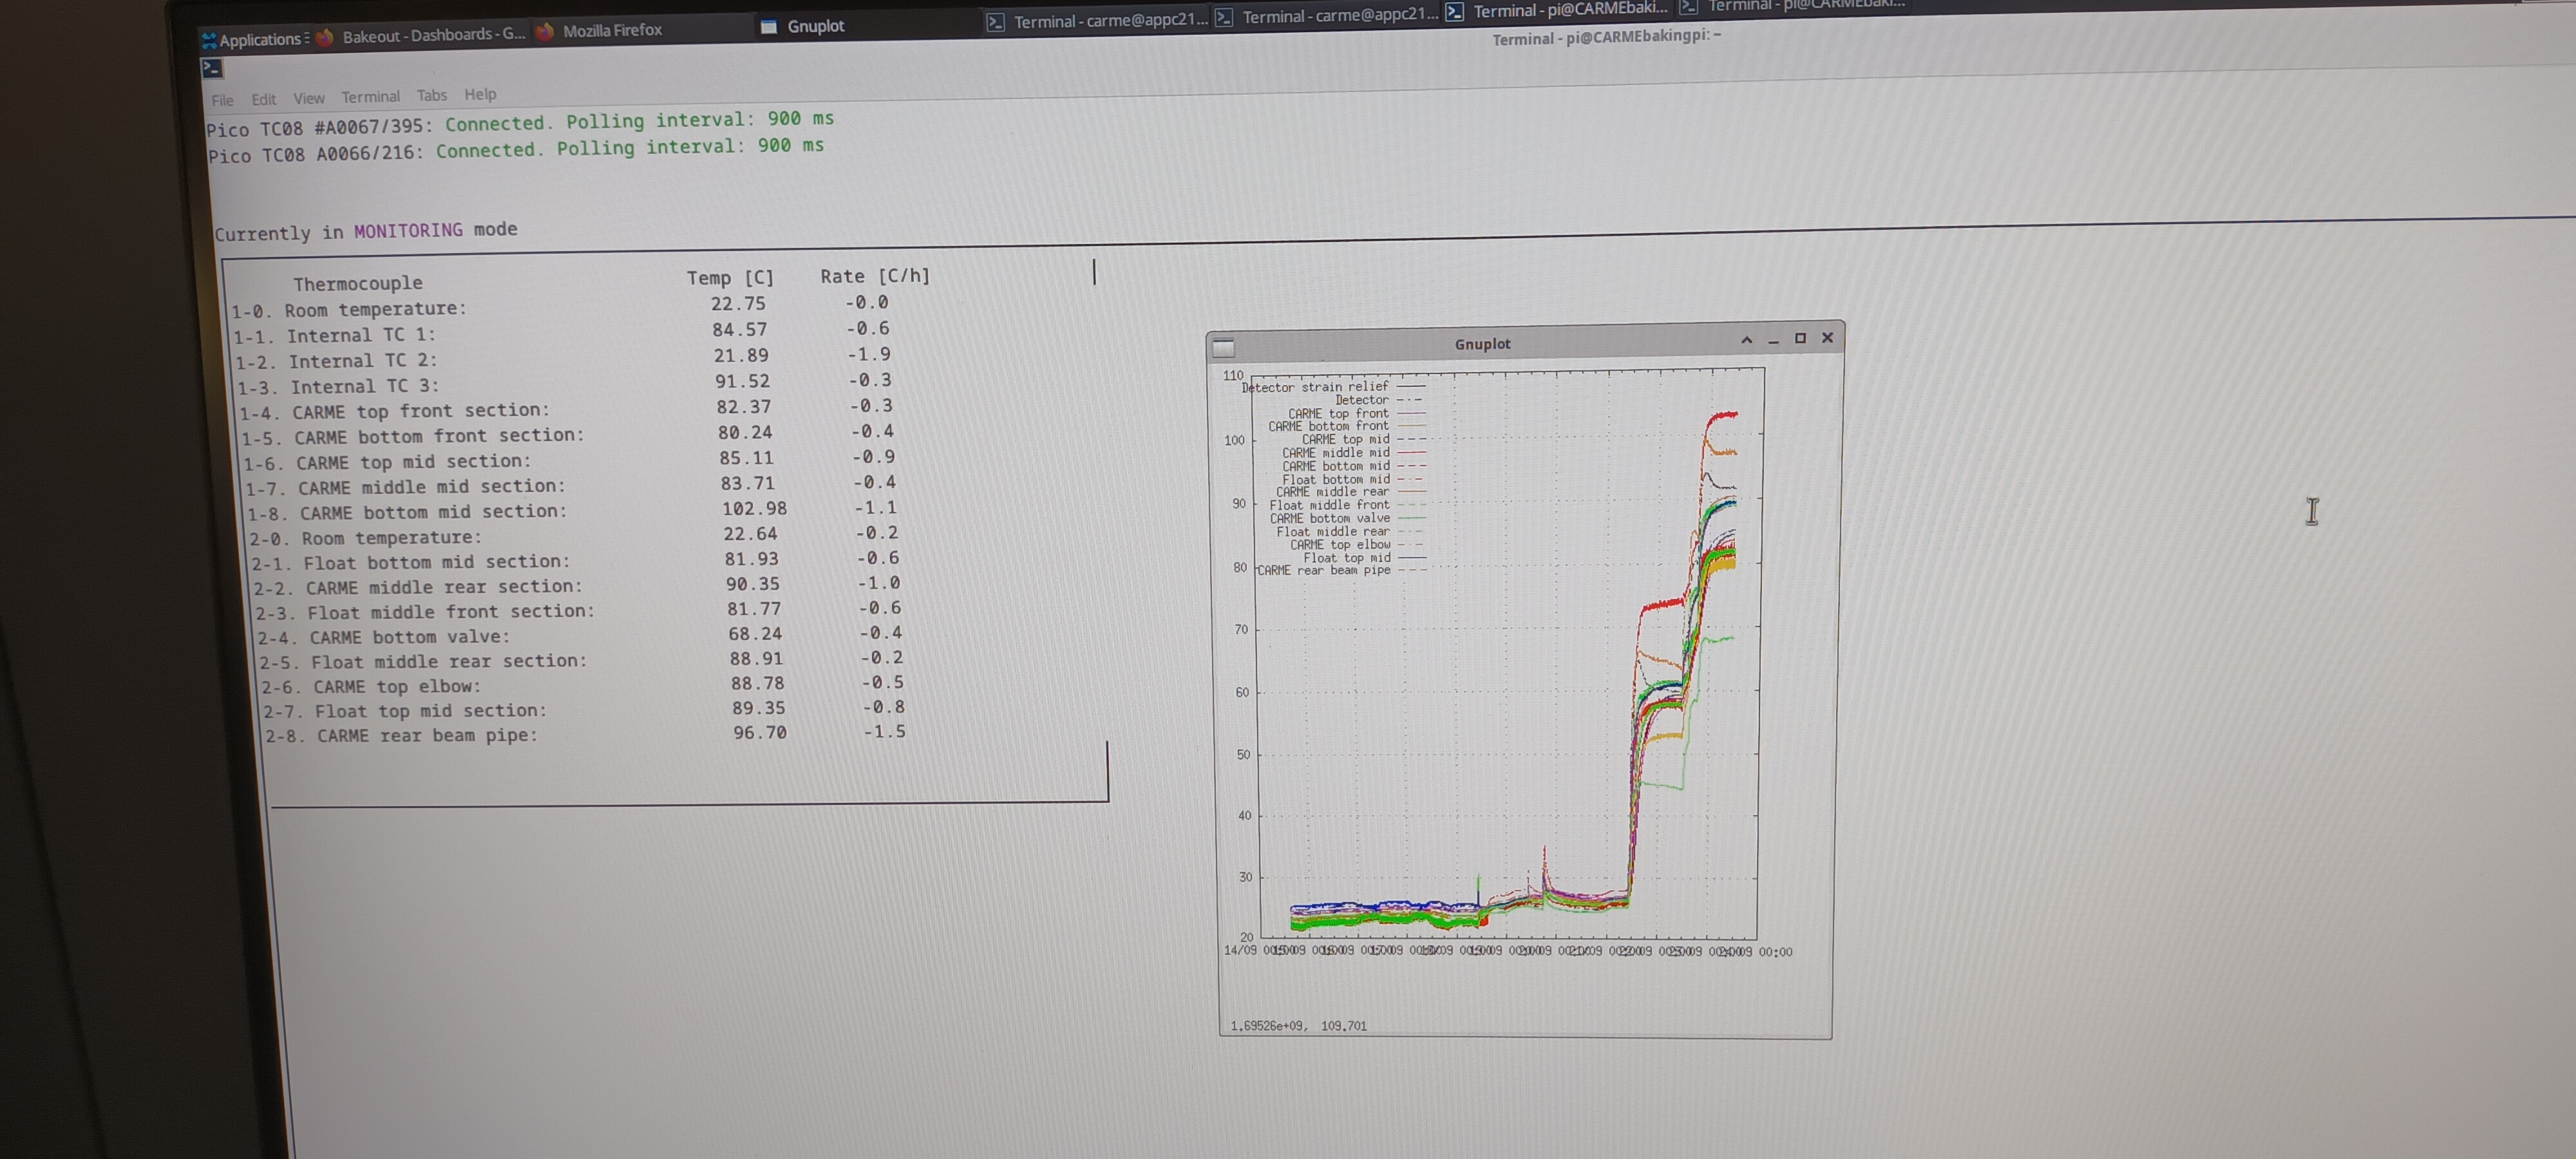
Task: Click the Float top mid legend line sample
Action: coord(1411,557)
